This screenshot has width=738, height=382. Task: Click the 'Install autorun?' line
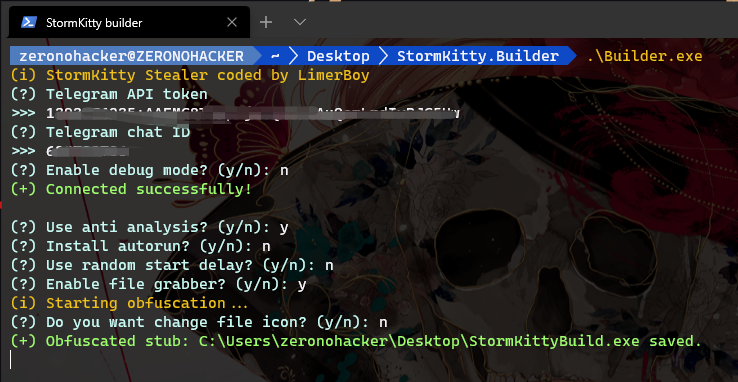click(140, 246)
